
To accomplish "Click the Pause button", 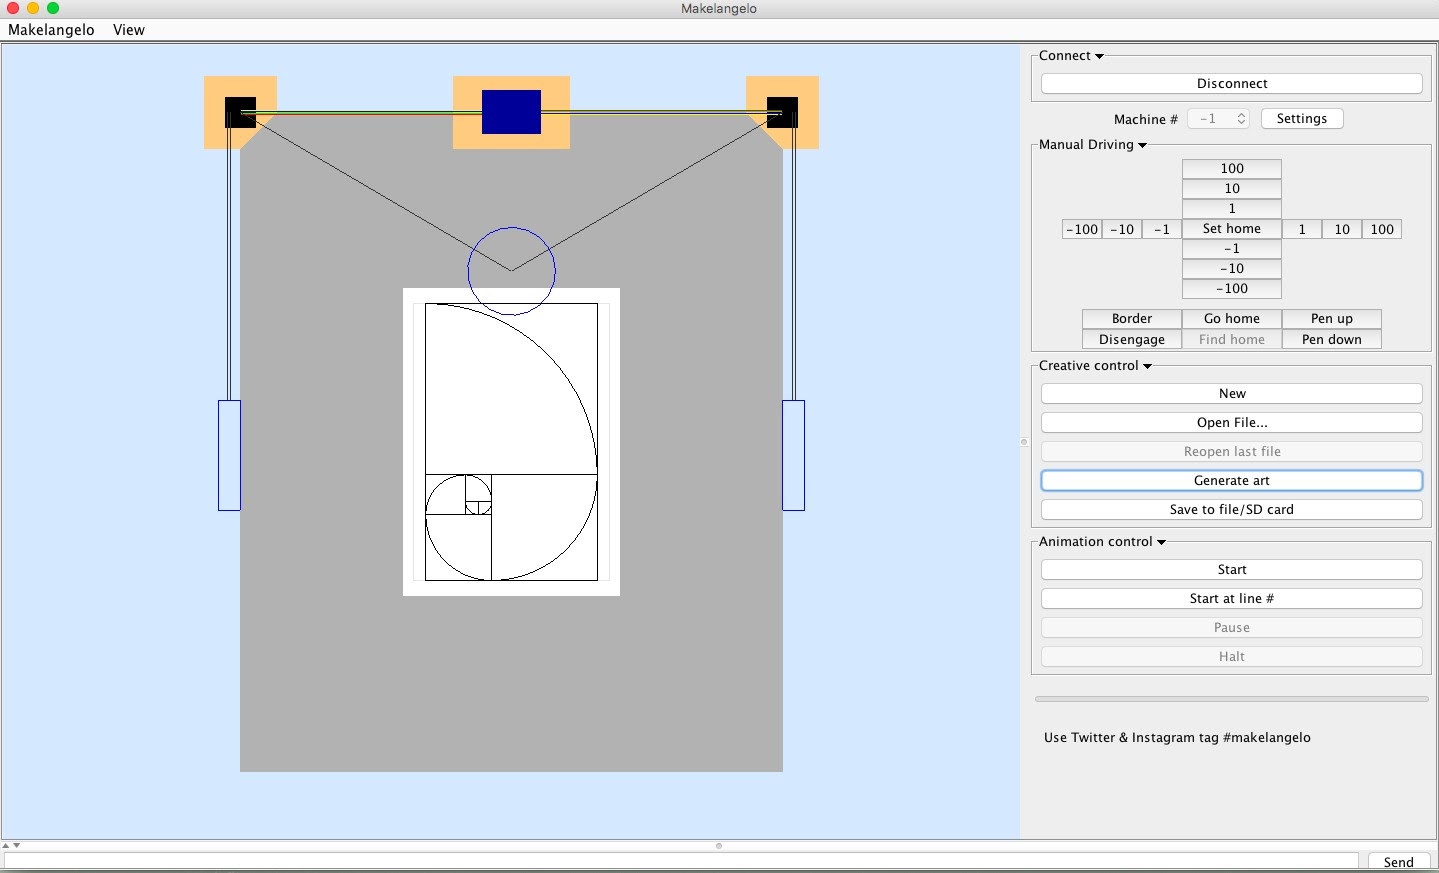I will (x=1232, y=628).
